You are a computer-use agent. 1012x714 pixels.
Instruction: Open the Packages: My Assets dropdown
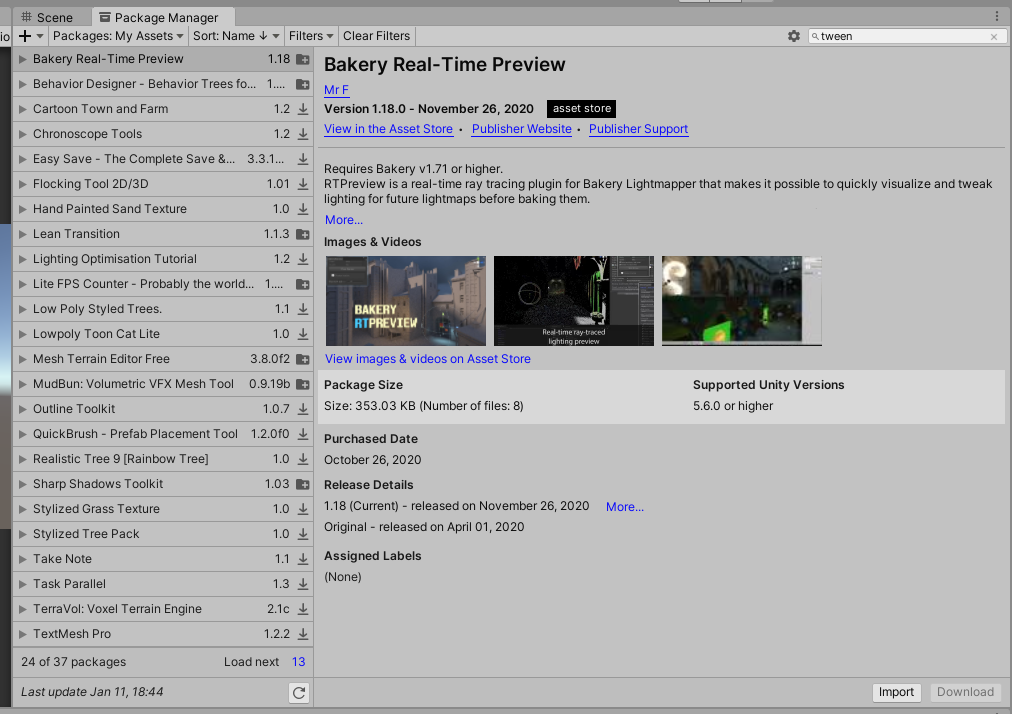pos(118,36)
